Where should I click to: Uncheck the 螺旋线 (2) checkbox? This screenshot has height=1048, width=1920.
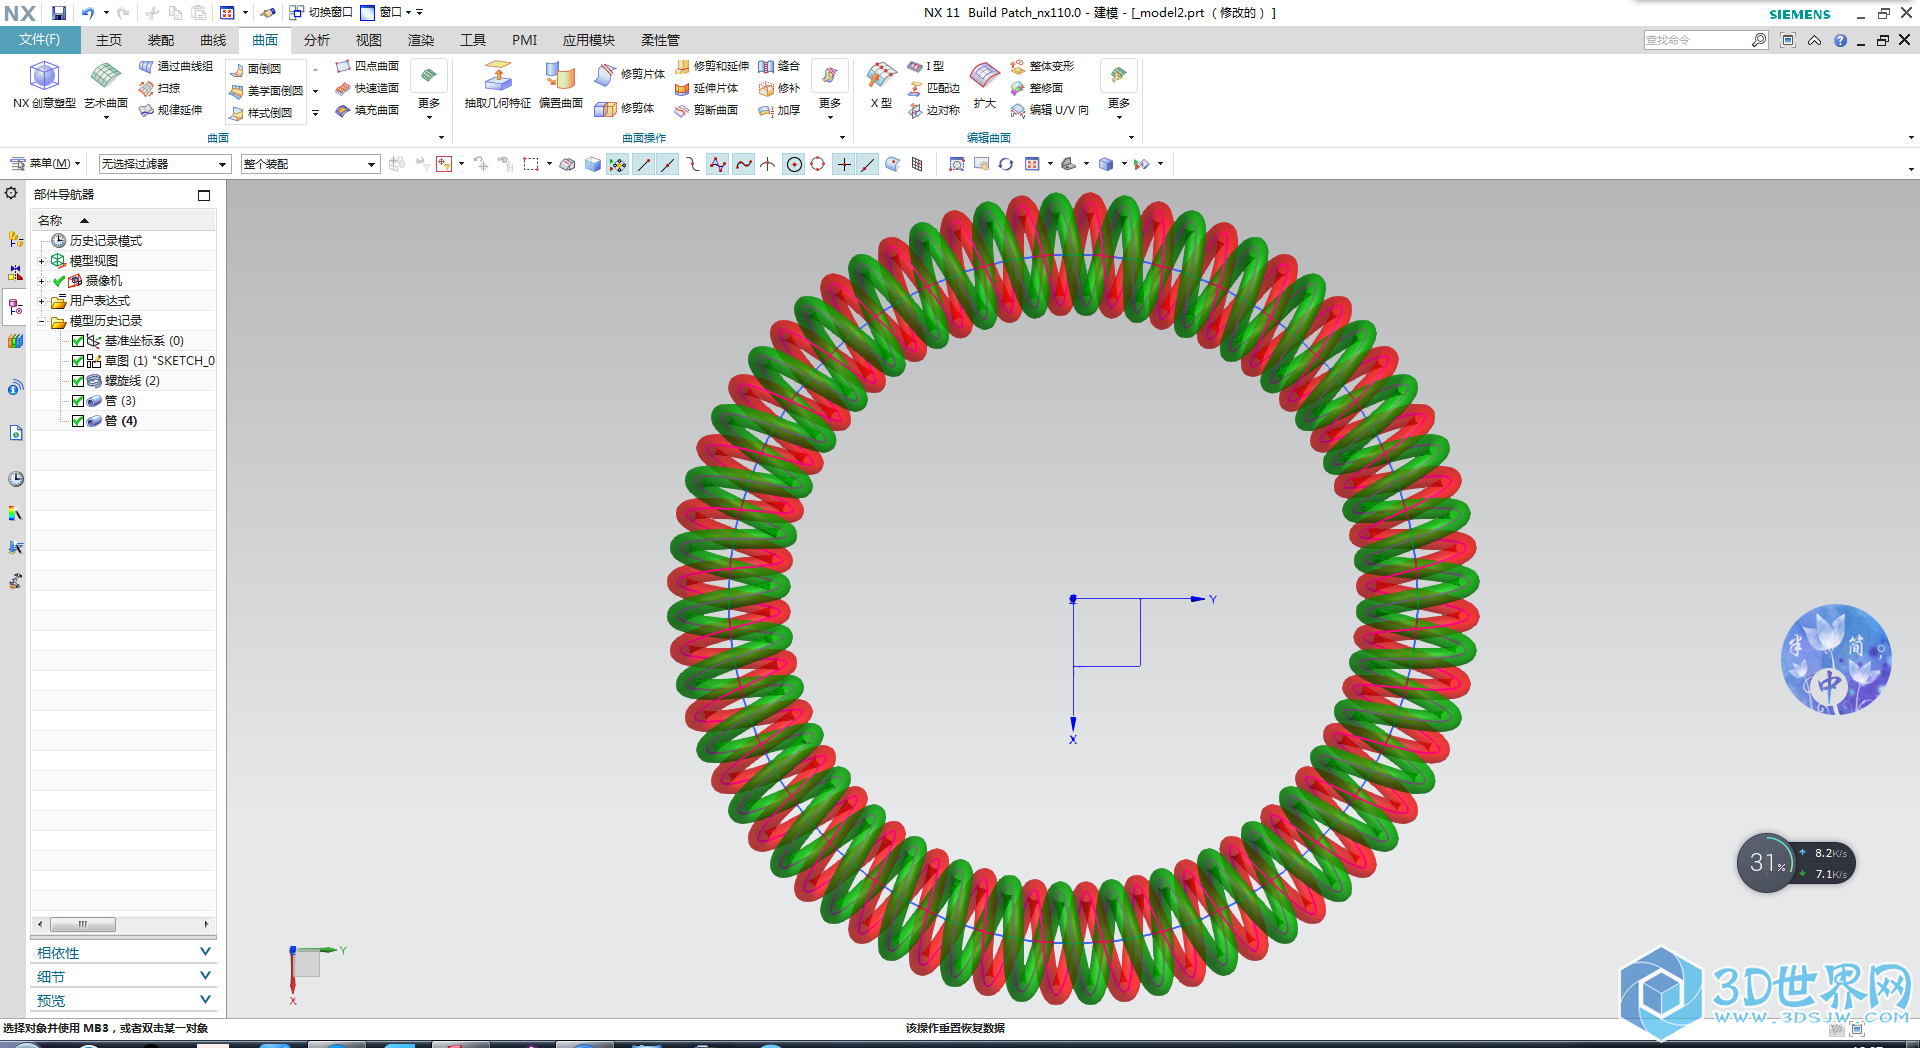(x=78, y=381)
